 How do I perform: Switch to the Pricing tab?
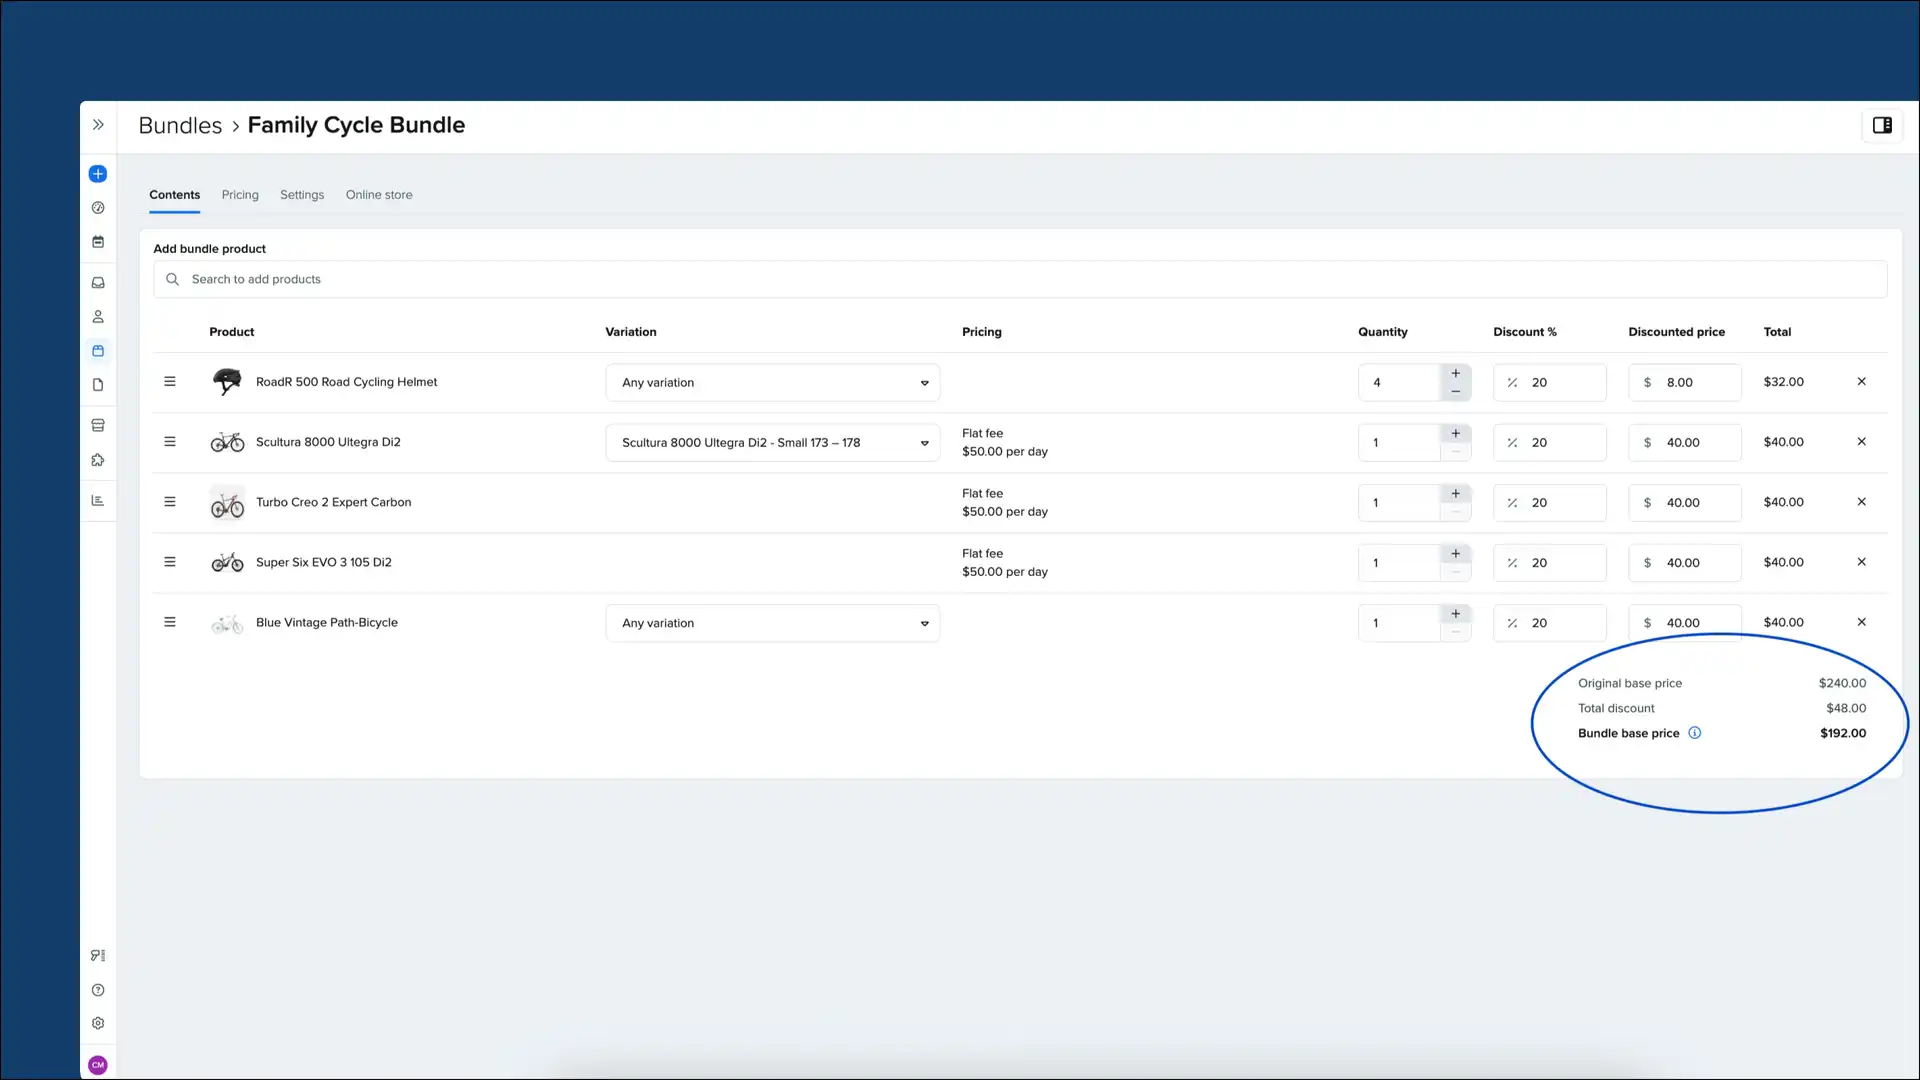pyautogui.click(x=240, y=194)
